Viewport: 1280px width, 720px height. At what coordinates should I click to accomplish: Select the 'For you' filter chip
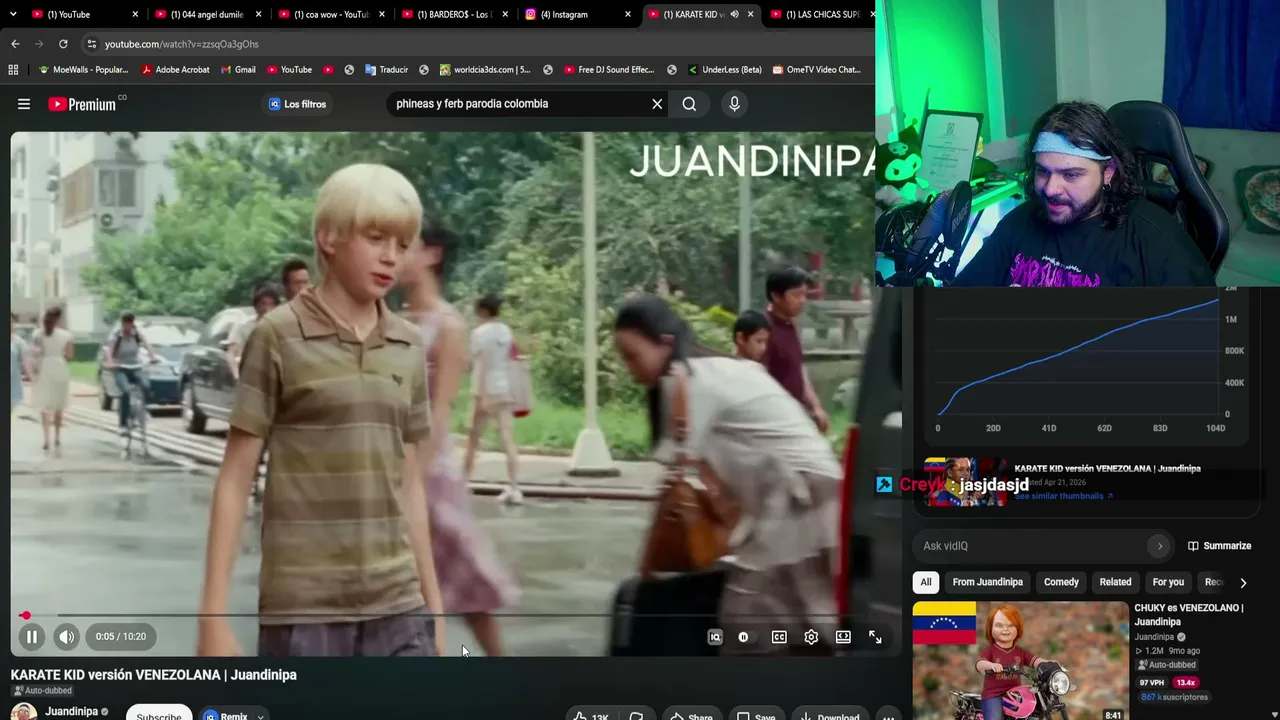1168,582
